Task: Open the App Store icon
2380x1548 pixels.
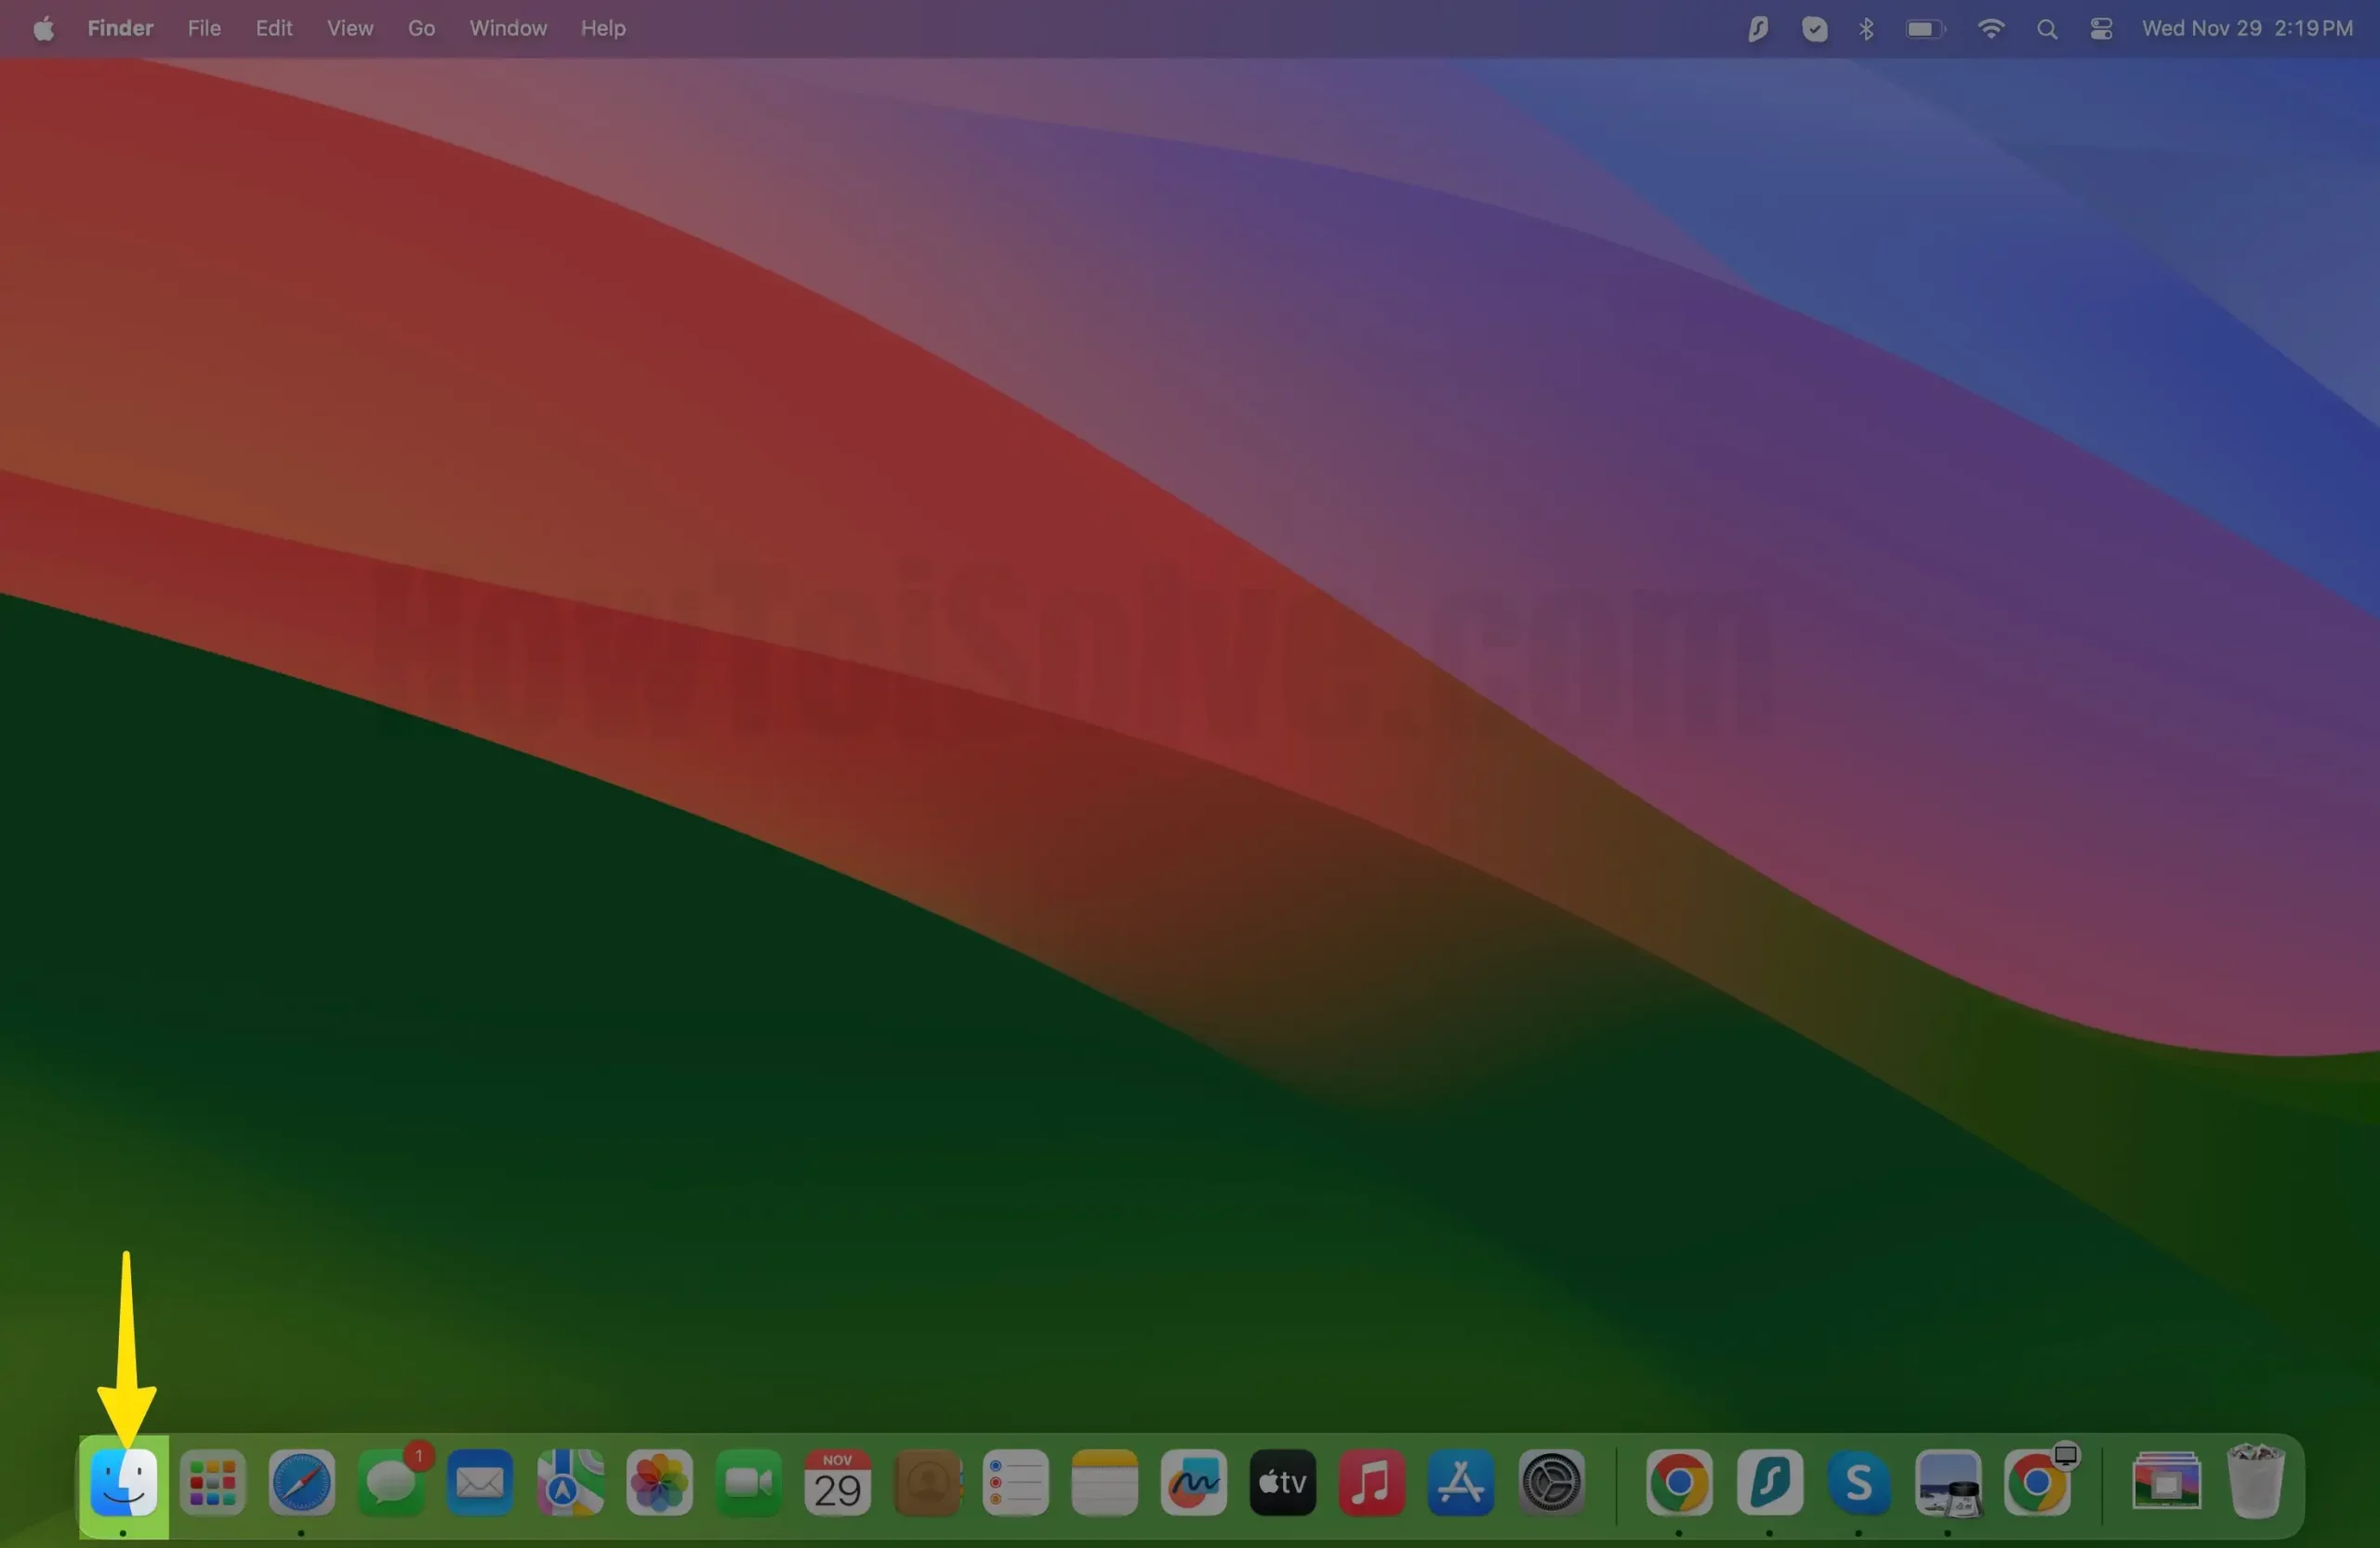Action: 1460,1481
